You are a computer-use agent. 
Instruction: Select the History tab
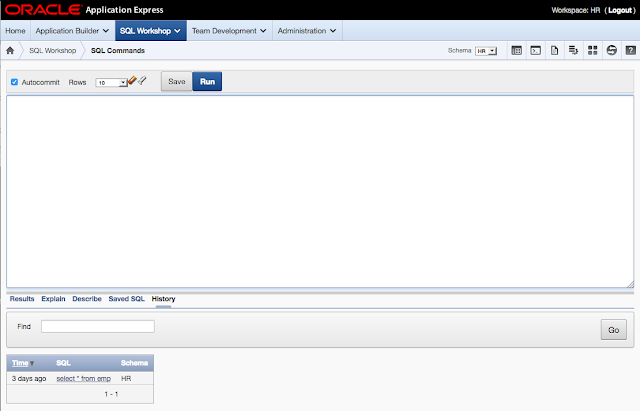click(163, 299)
